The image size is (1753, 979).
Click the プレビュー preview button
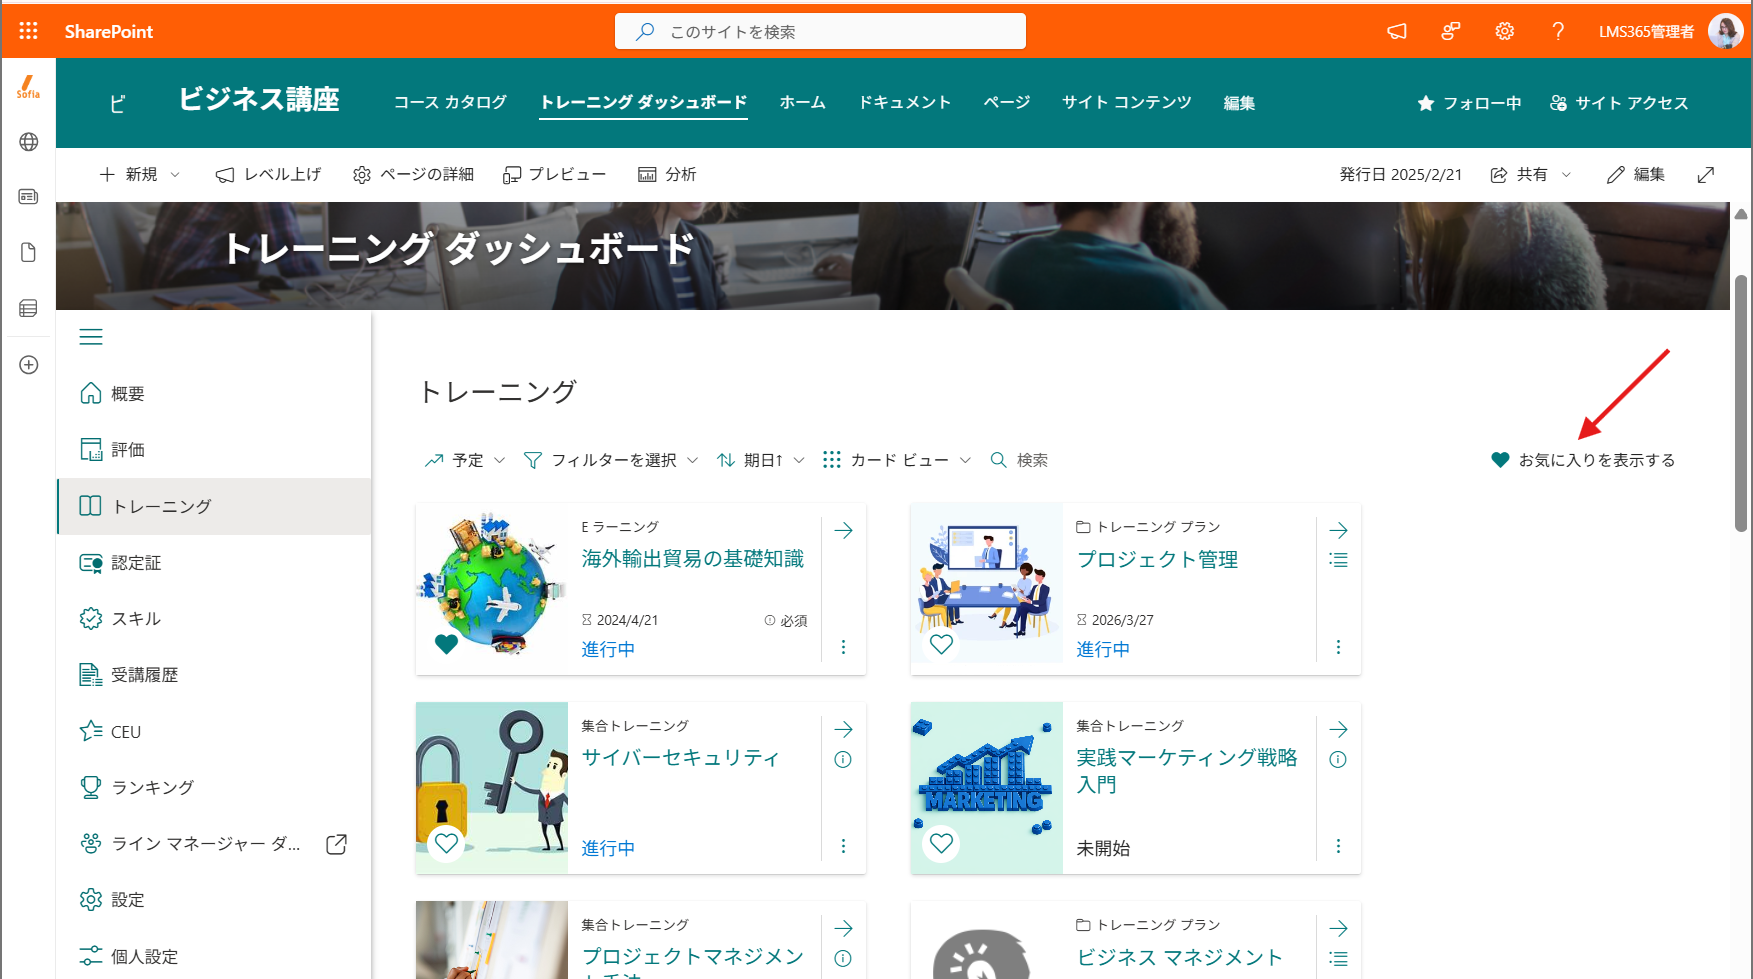tap(554, 175)
